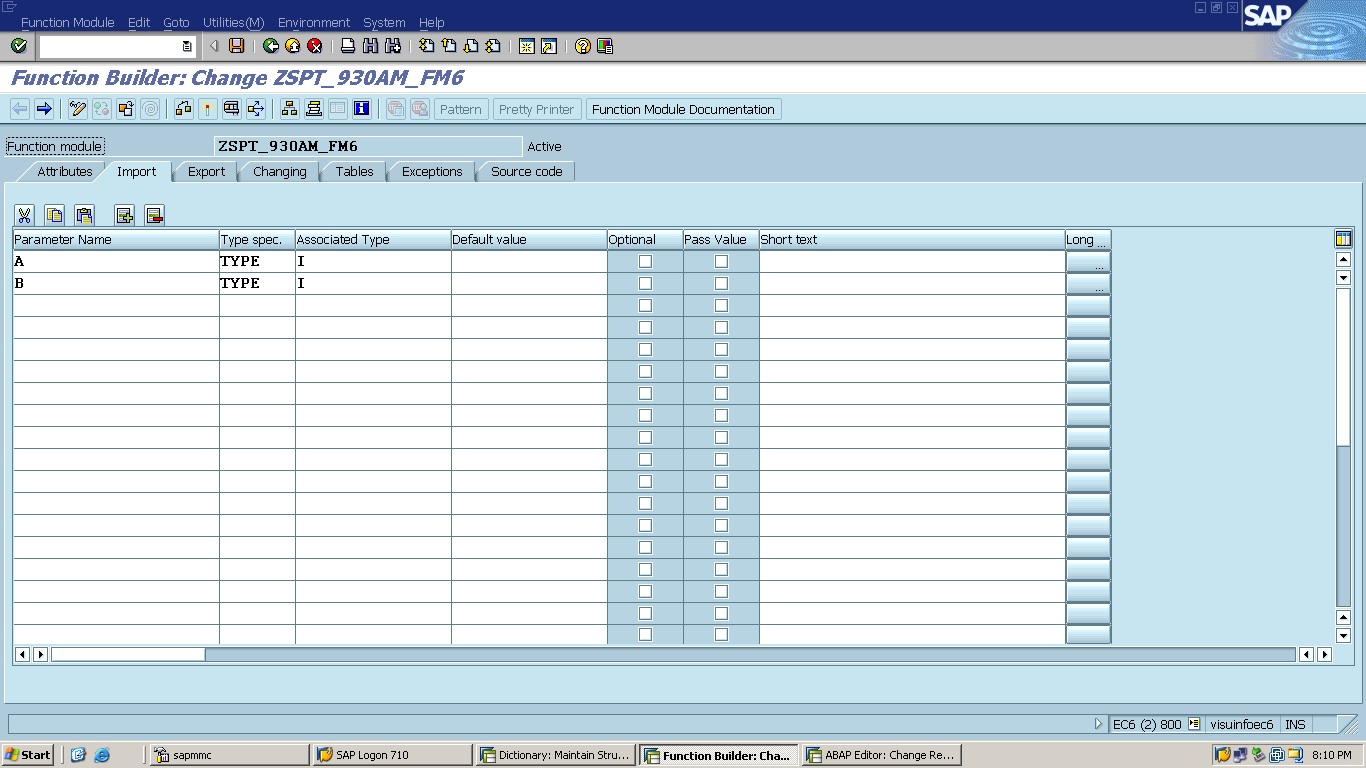Screen dimensions: 1366x768
Task: Click the Find Next binoculars-plus icon
Action: tap(392, 46)
